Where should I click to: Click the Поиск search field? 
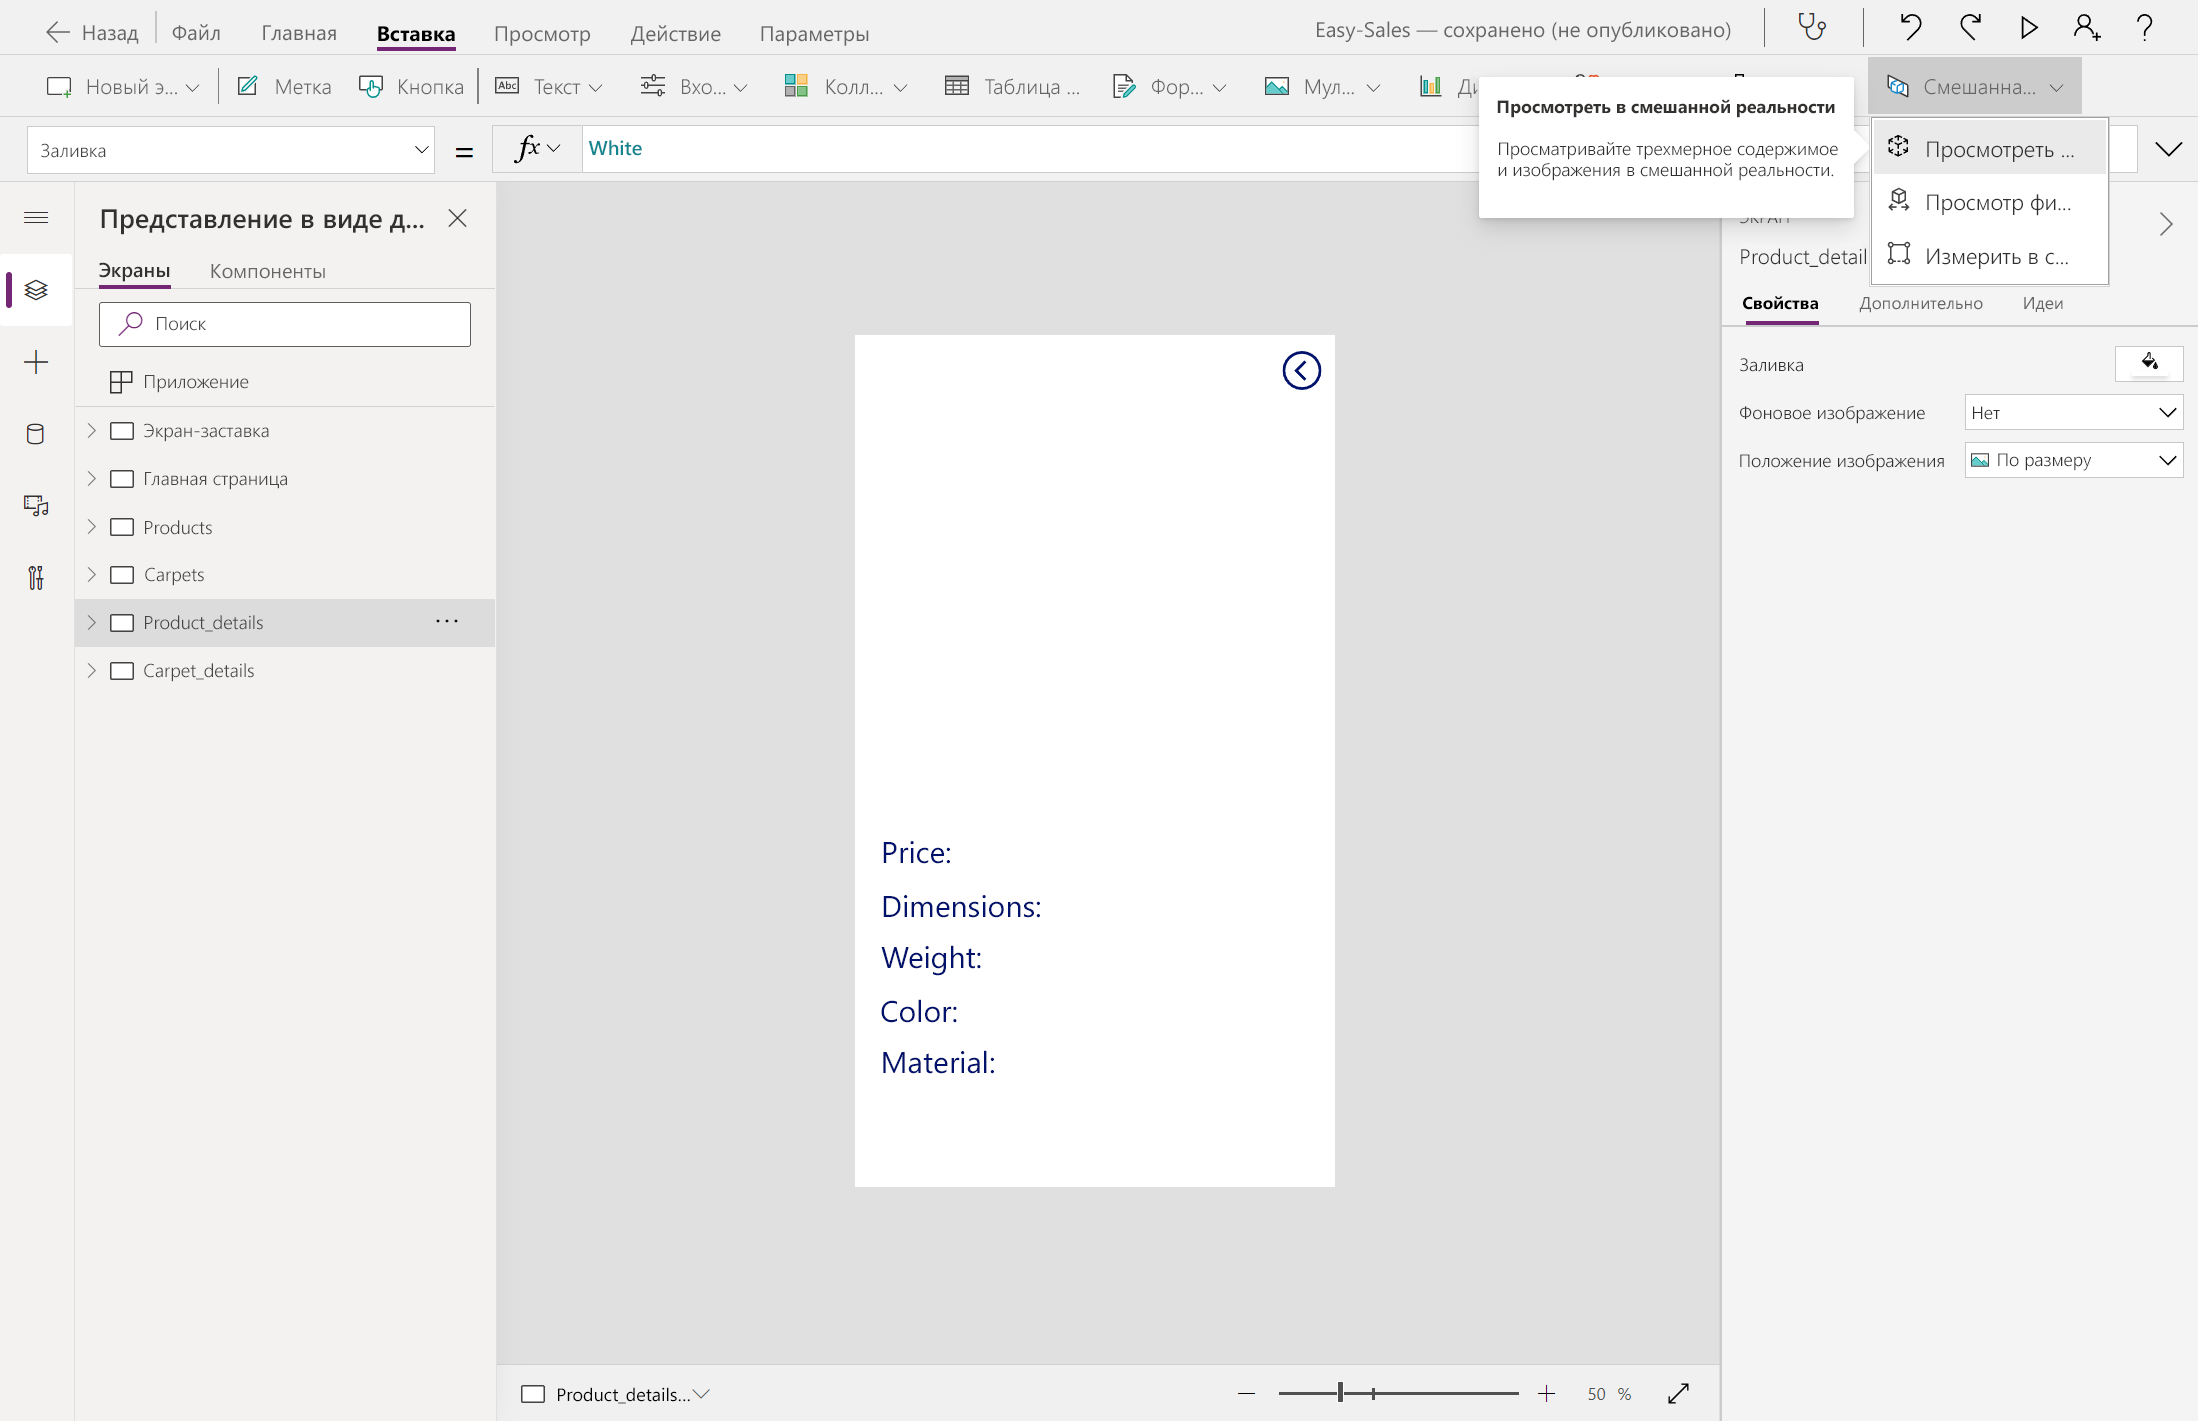tap(285, 324)
